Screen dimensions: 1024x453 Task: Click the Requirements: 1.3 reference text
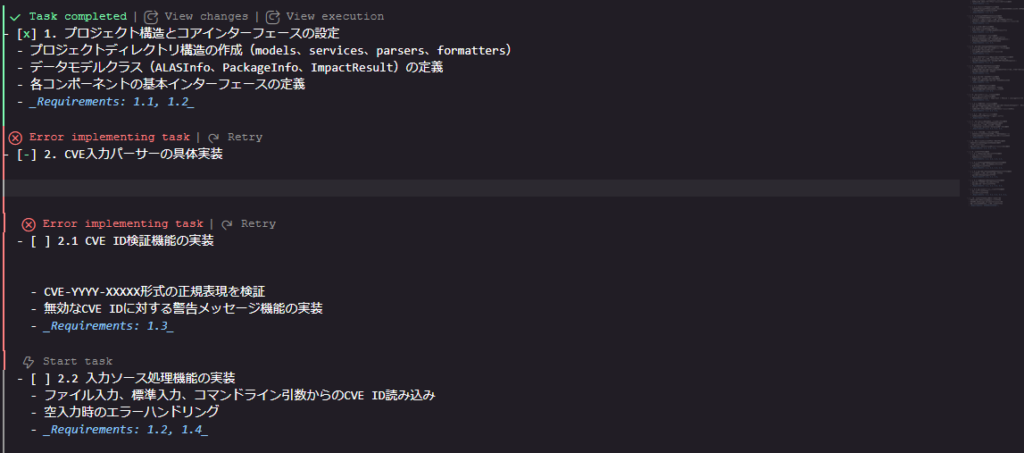coord(108,326)
